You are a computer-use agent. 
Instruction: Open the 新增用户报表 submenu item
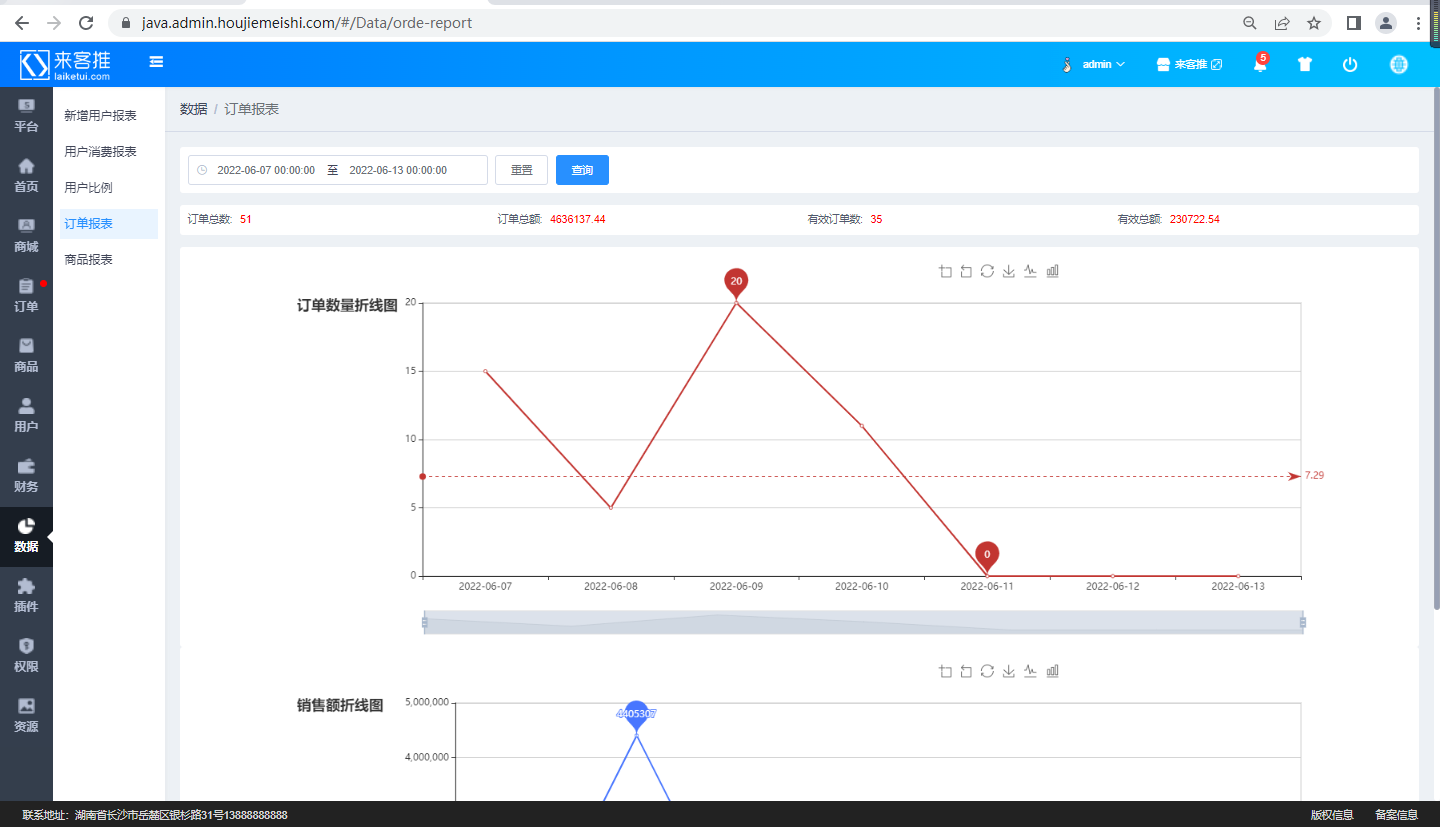pos(108,116)
